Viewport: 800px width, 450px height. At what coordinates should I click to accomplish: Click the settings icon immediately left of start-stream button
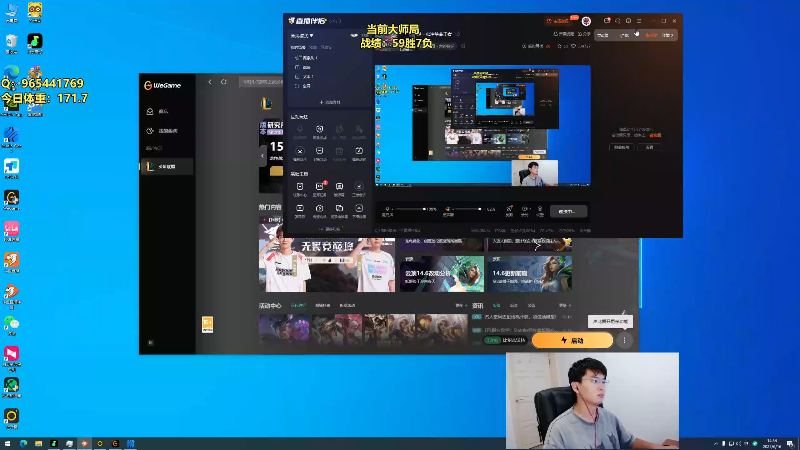coord(540,211)
